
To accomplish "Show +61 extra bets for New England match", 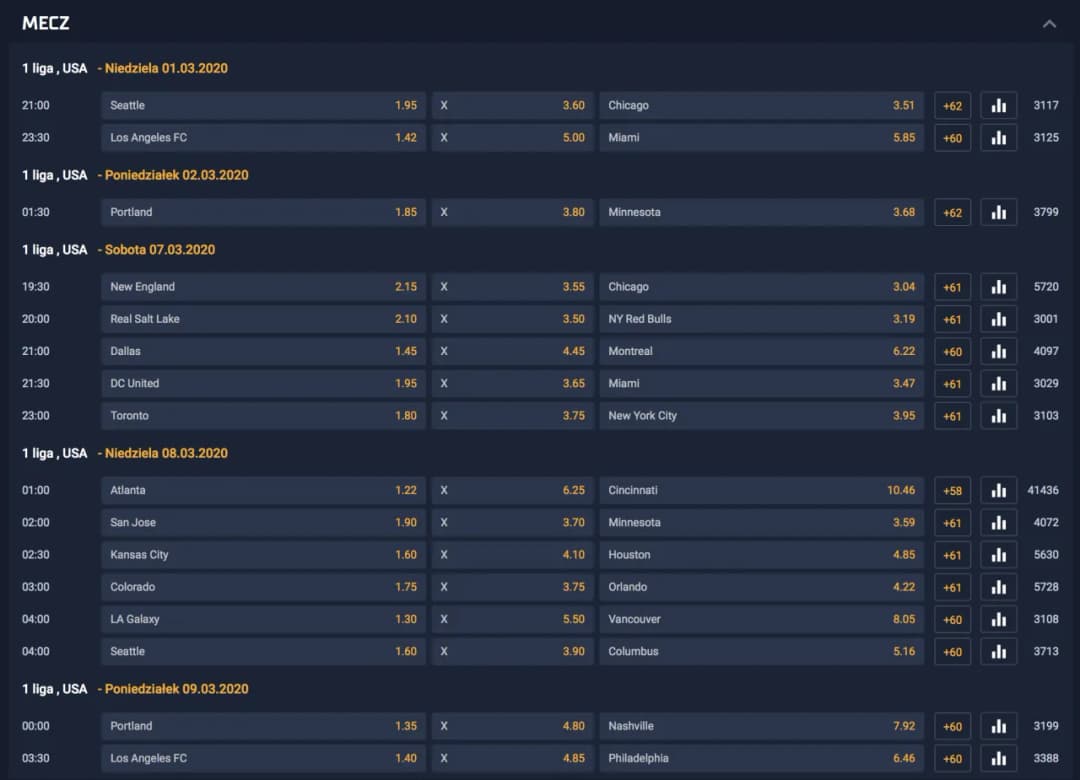I will [x=952, y=288].
